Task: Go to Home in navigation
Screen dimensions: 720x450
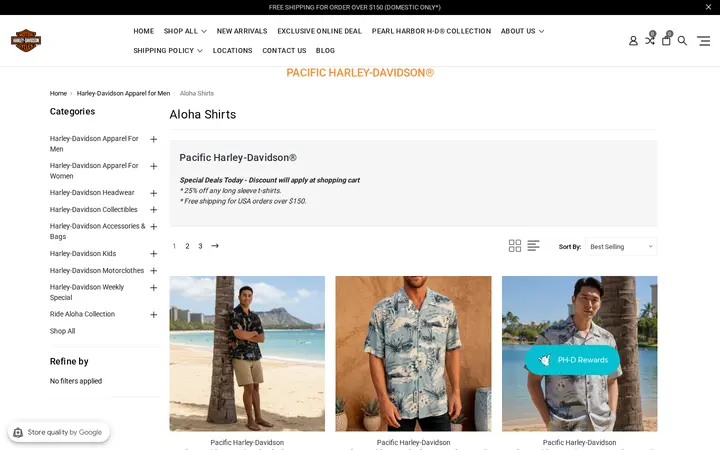Action: point(144,31)
